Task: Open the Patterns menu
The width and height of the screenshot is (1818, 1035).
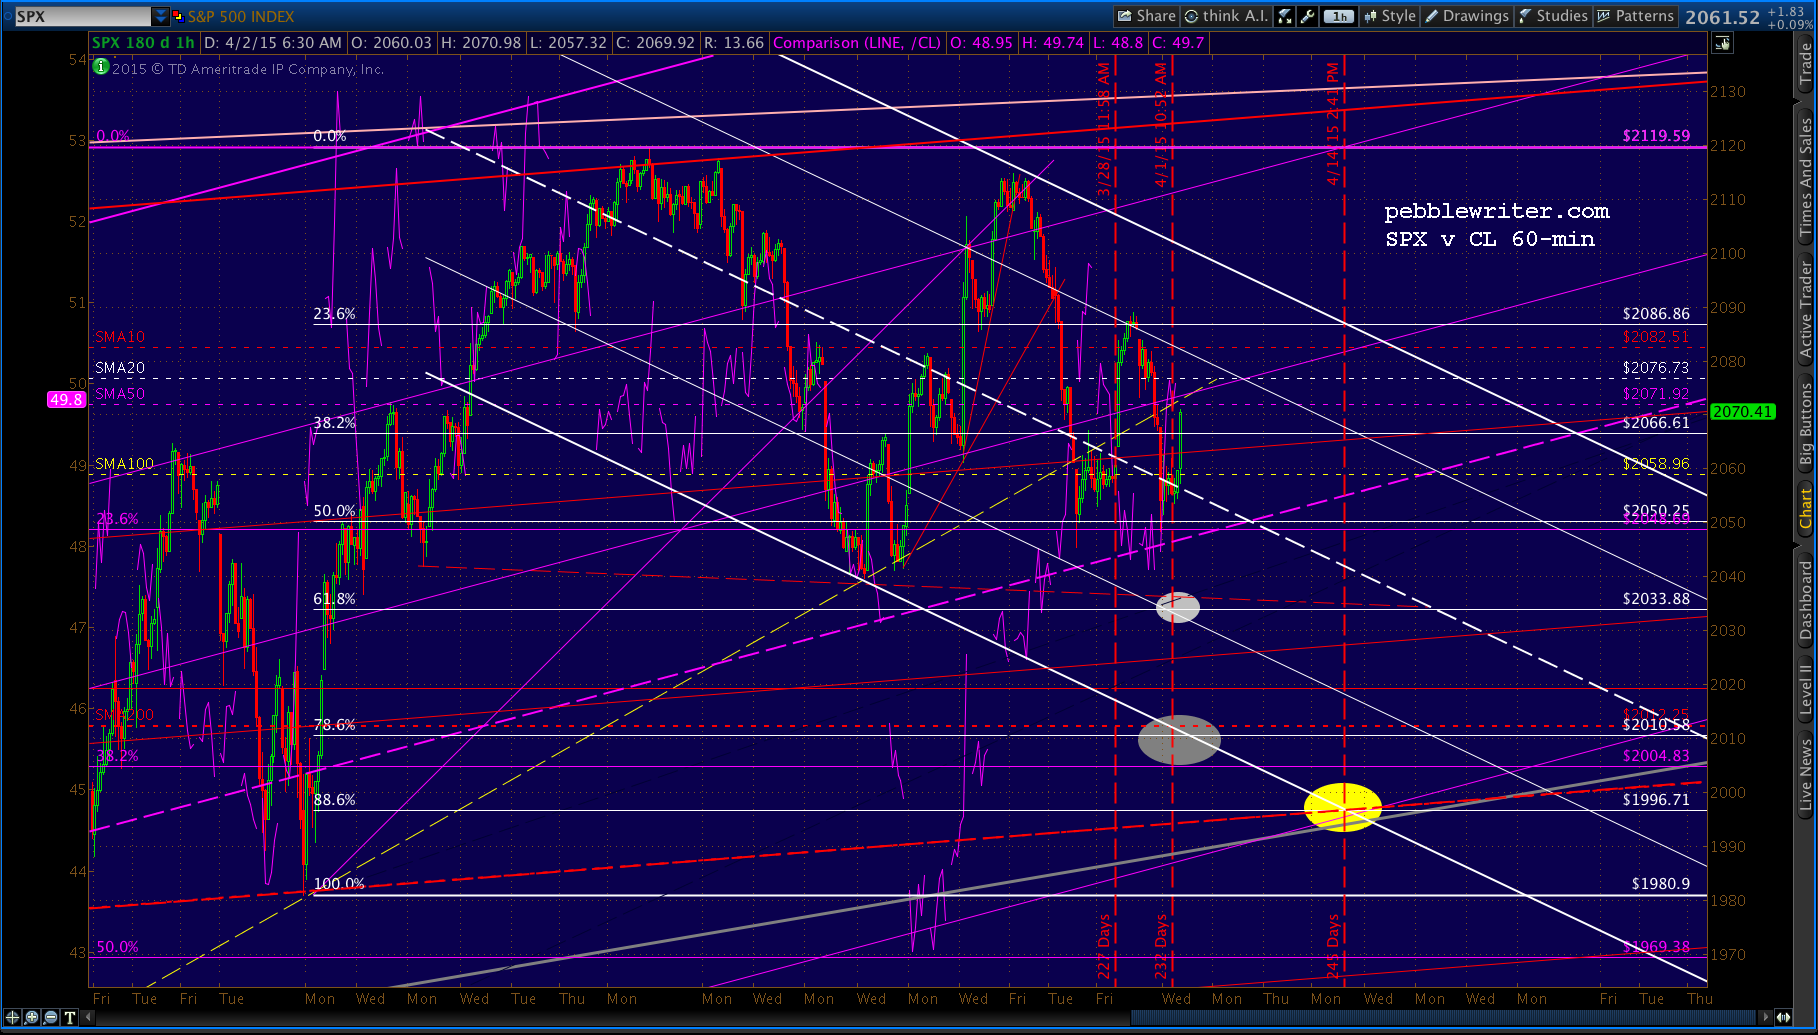Action: coord(1635,16)
